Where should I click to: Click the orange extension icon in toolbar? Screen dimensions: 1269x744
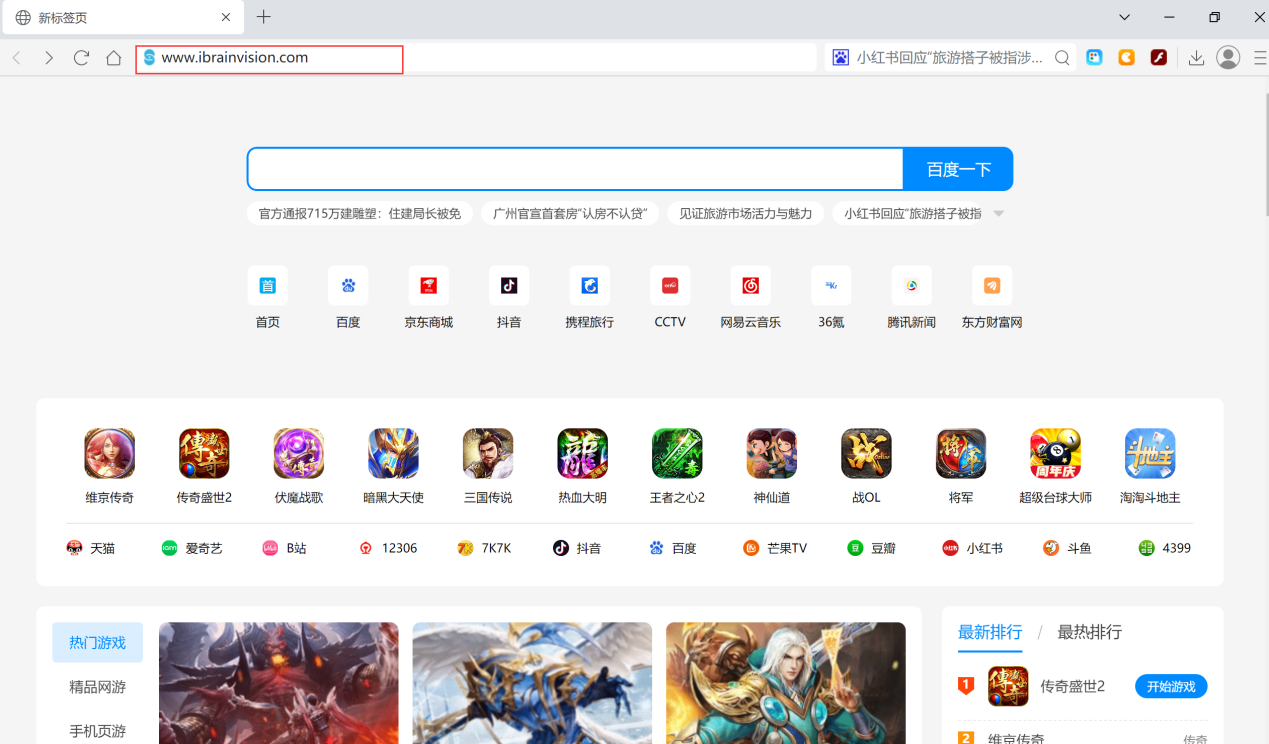point(1127,58)
